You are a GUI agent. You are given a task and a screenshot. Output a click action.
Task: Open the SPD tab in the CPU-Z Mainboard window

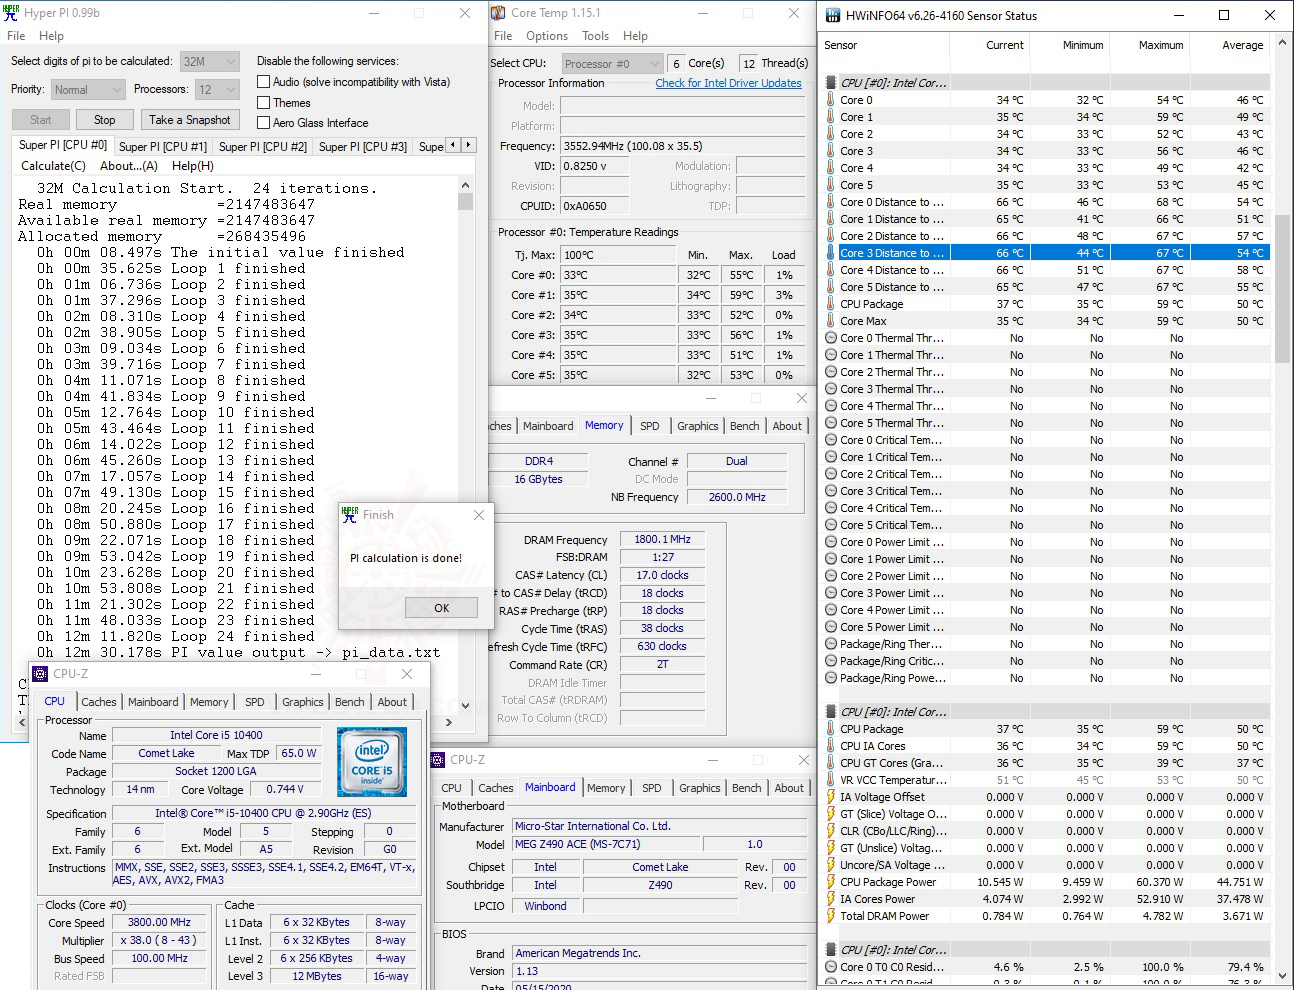click(652, 788)
